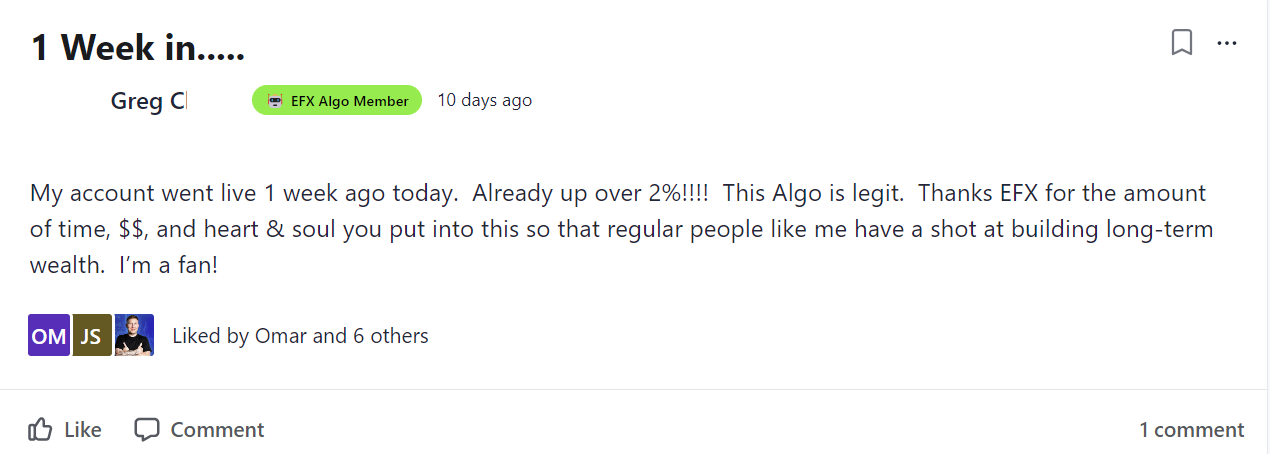Click "6 others" in the liked-by line
The image size is (1270, 454).
390,336
